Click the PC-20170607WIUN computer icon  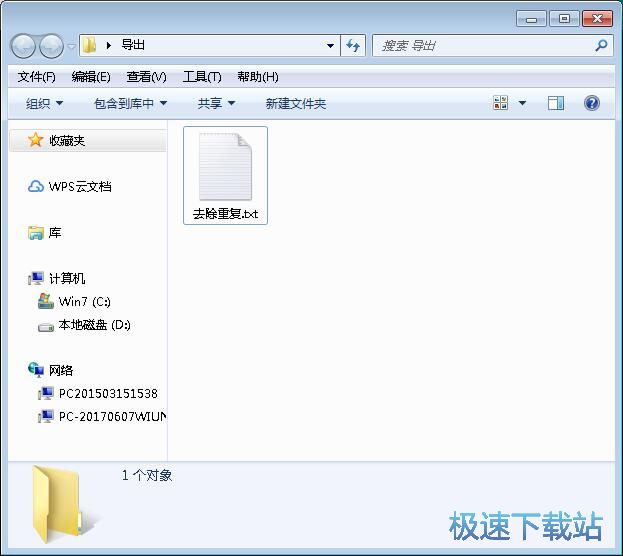(x=46, y=417)
